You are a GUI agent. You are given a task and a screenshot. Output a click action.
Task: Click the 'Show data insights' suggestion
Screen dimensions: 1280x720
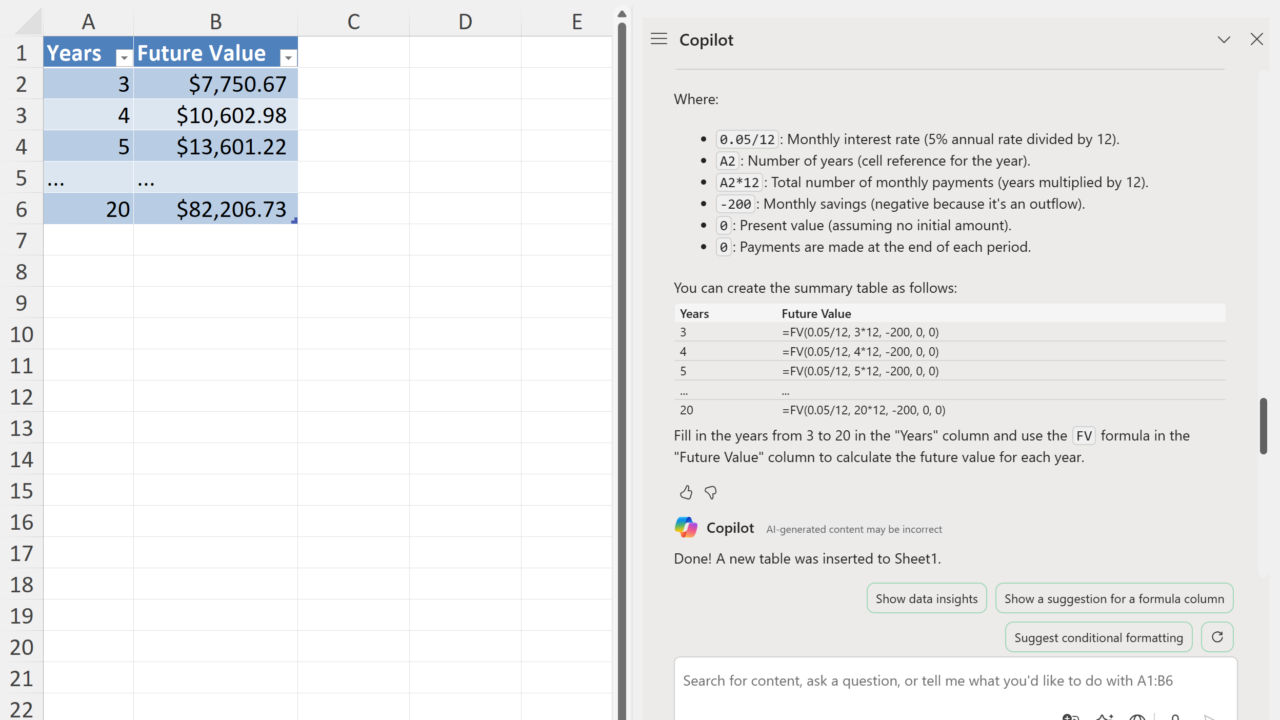coord(927,599)
